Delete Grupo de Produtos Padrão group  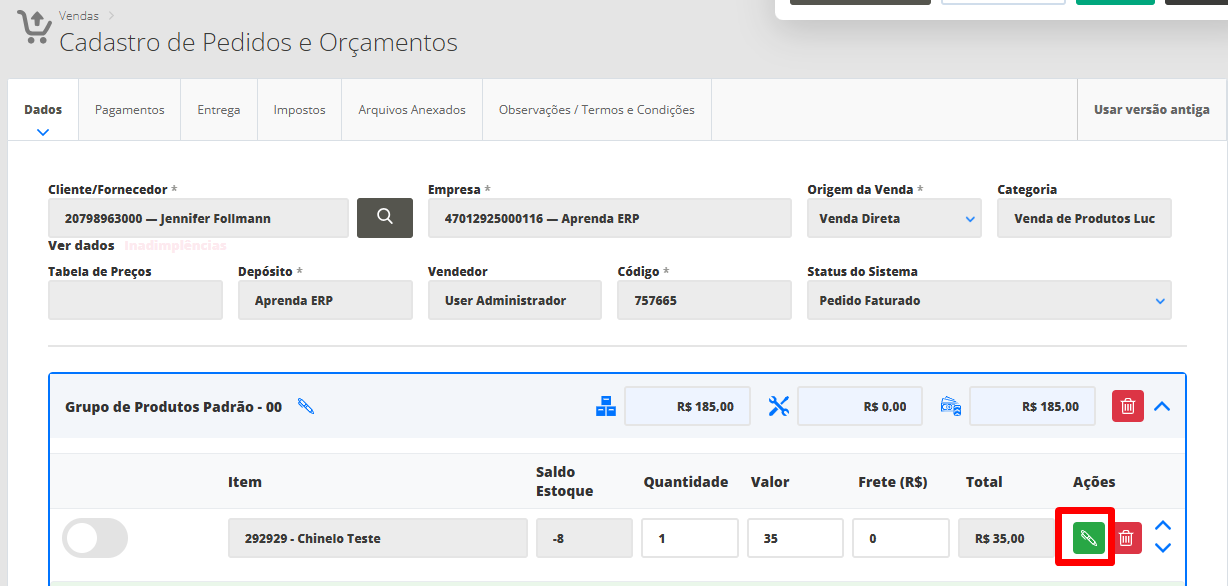pyautogui.click(x=1127, y=406)
